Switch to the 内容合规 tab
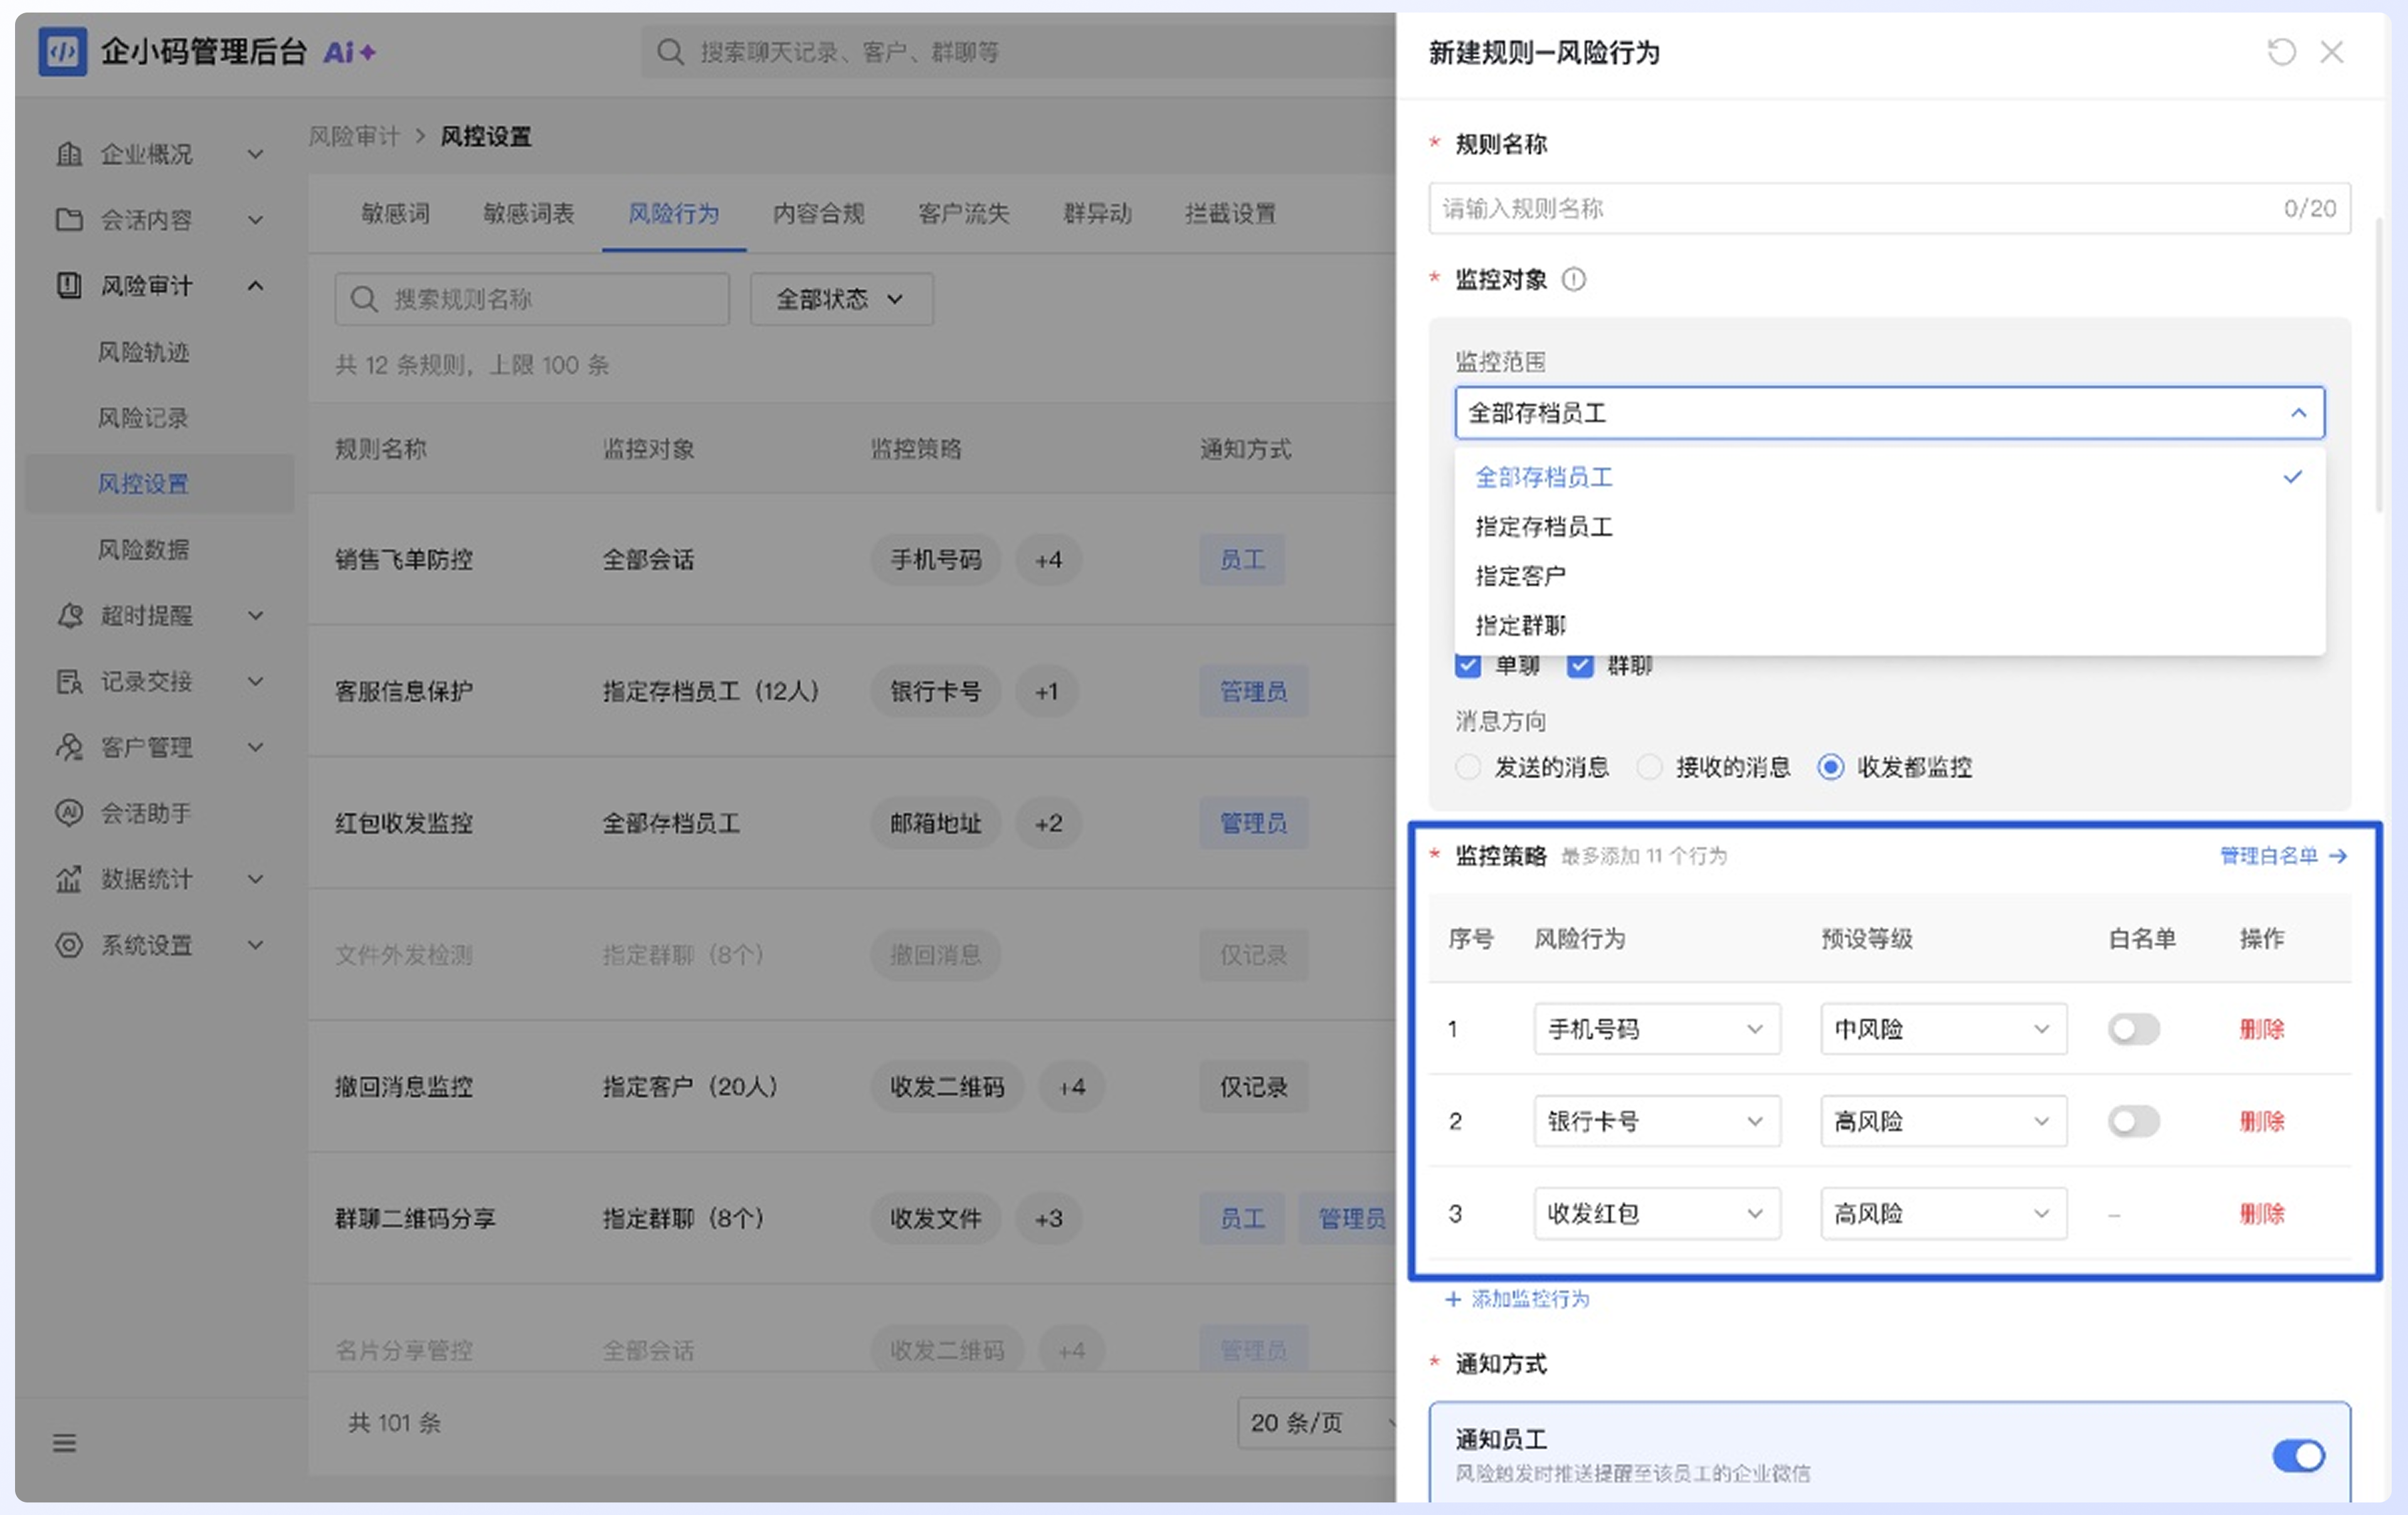 pos(818,213)
